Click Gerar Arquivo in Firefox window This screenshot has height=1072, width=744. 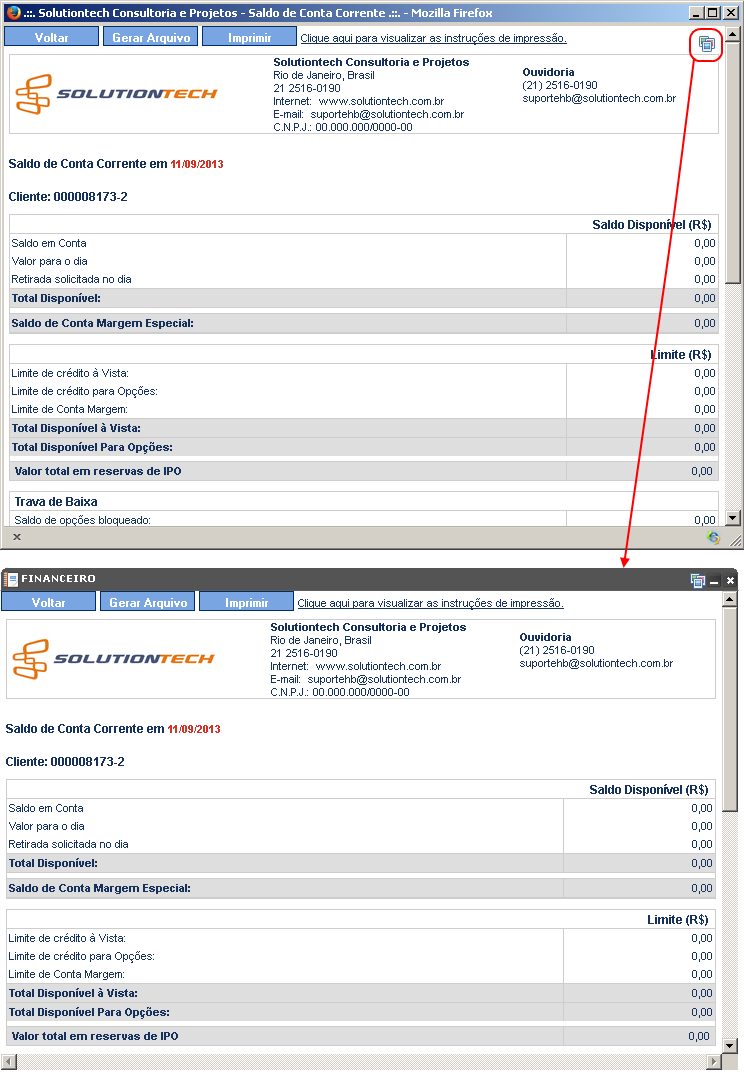(151, 37)
